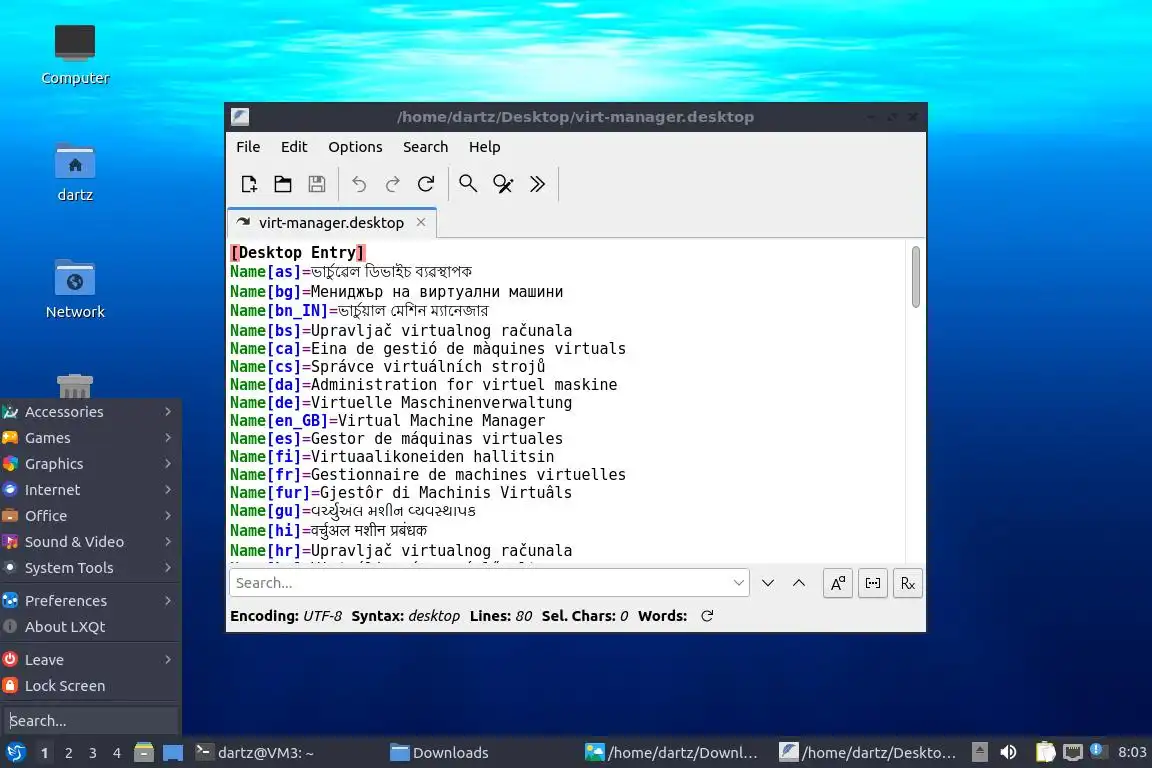Switch to workspace 1

pos(44,753)
